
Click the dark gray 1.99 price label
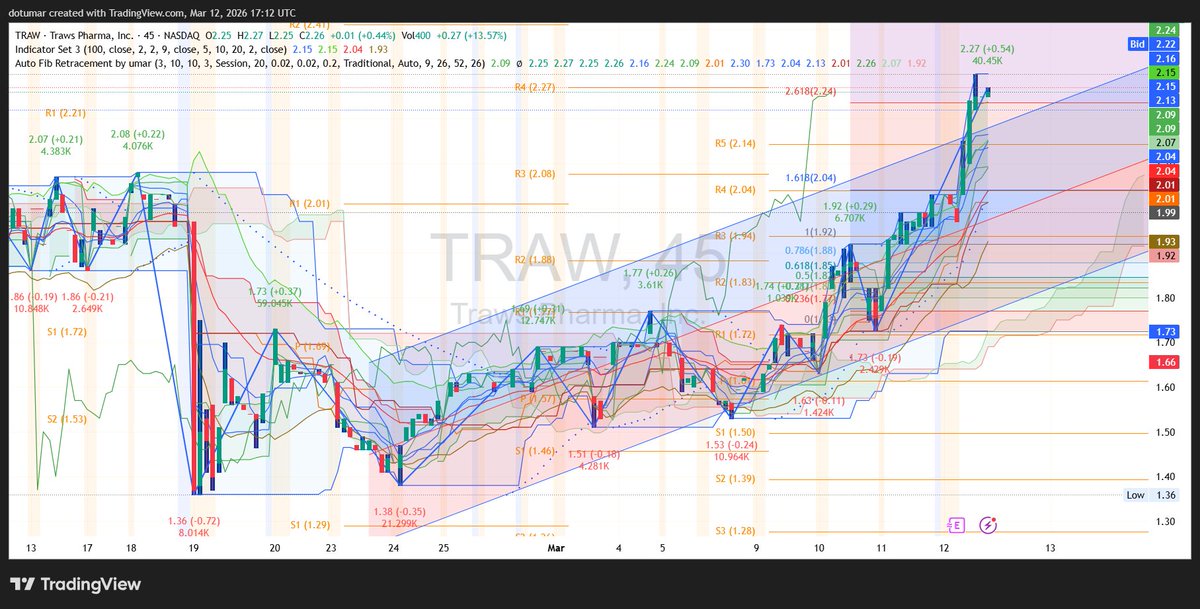[x=1165, y=213]
